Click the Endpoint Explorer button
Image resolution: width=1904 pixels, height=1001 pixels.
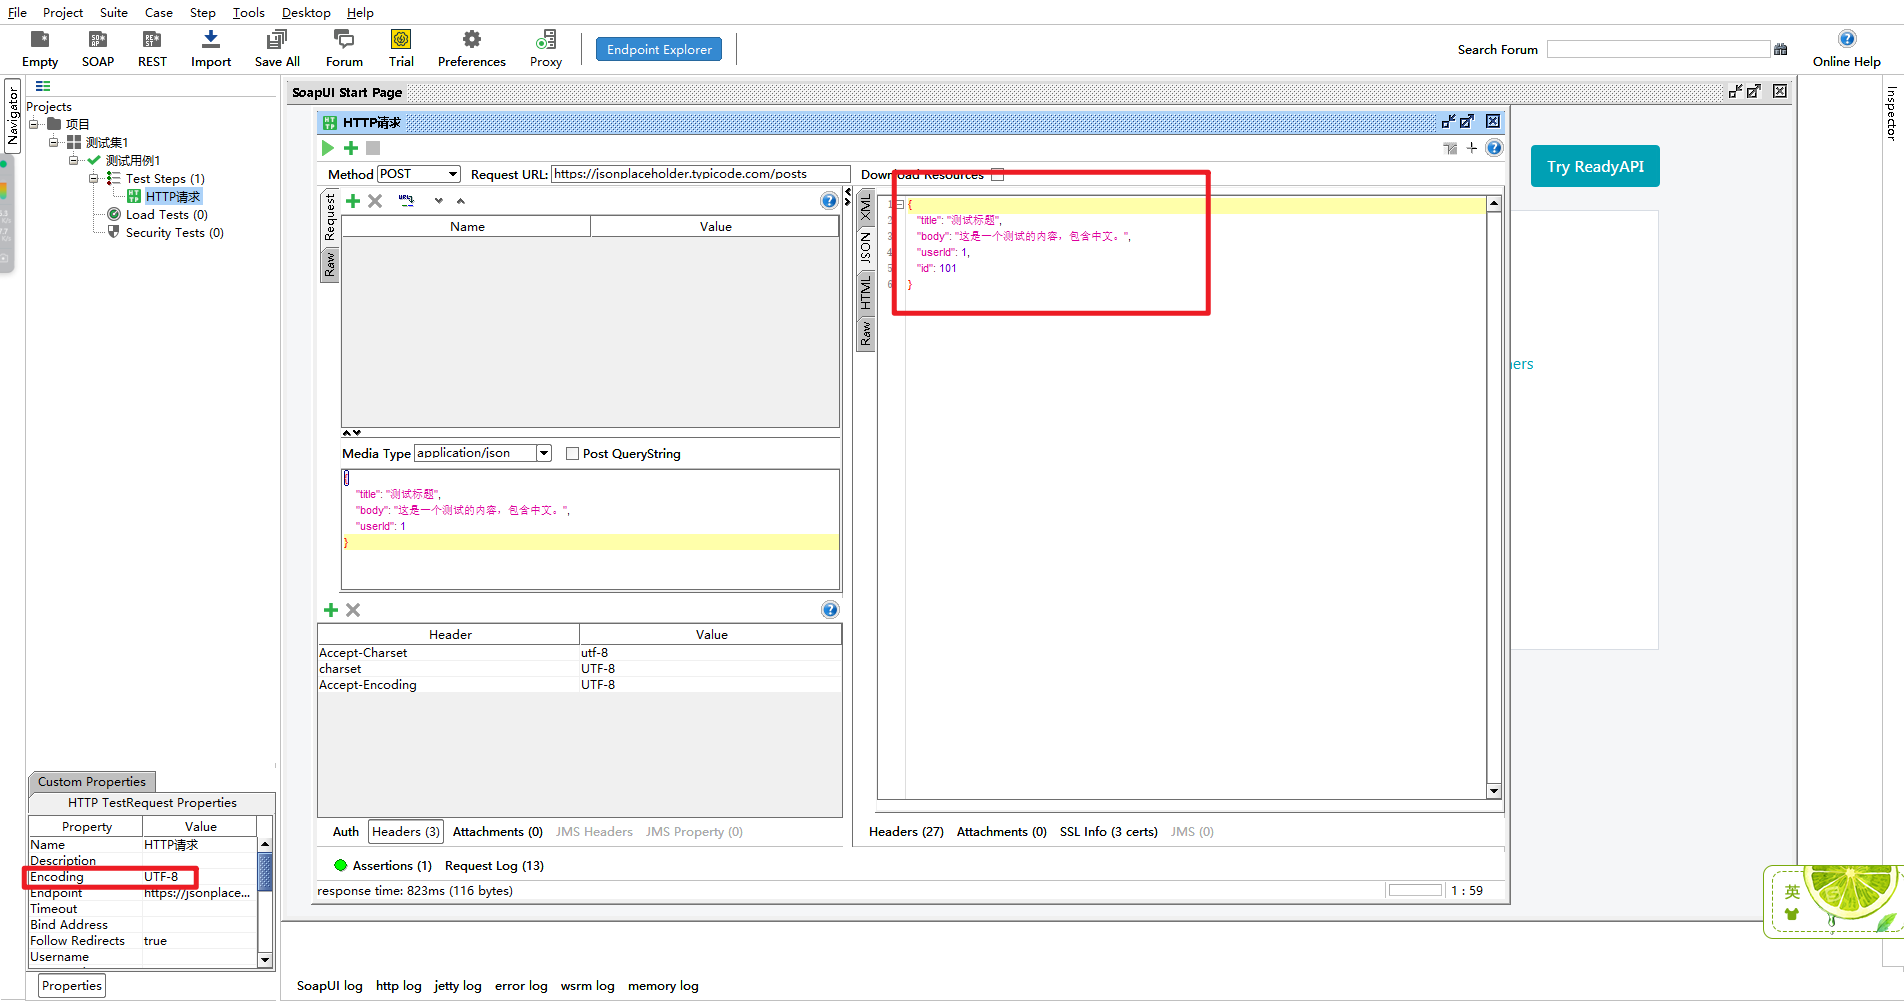coord(659,49)
